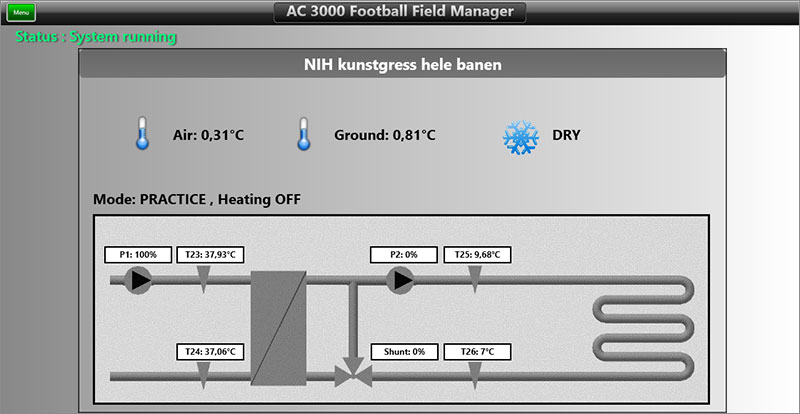Click the T25 sensor triangle marker
Viewport: 800px width, 414px height.
coord(475,280)
